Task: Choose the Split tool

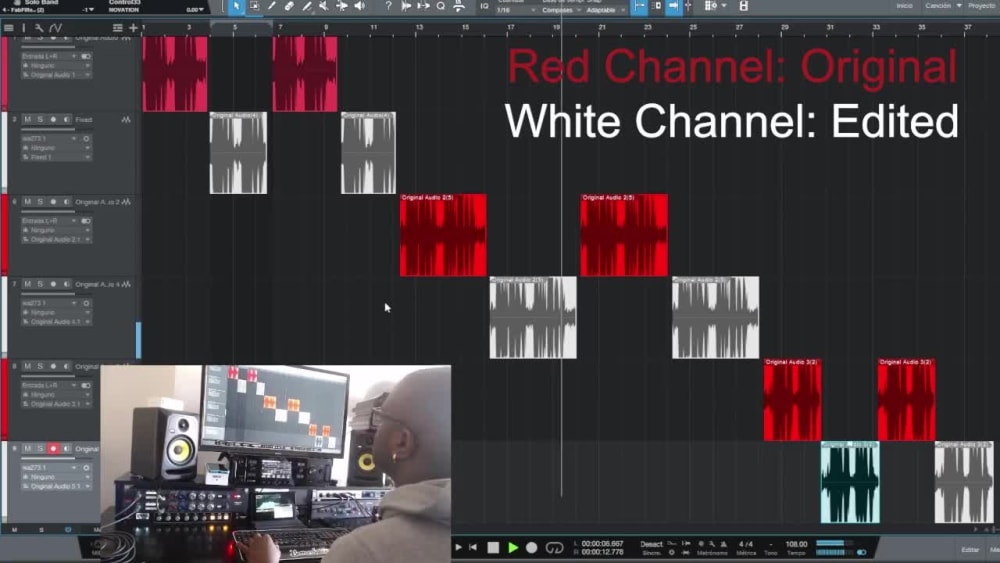Action: 272,6
